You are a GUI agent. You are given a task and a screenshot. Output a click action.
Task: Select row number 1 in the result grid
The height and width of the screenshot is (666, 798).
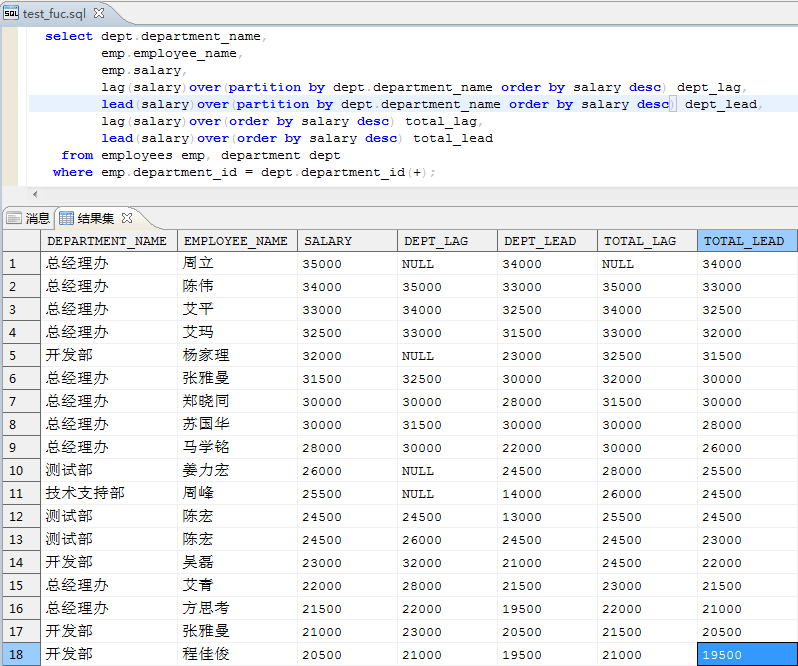[20, 264]
